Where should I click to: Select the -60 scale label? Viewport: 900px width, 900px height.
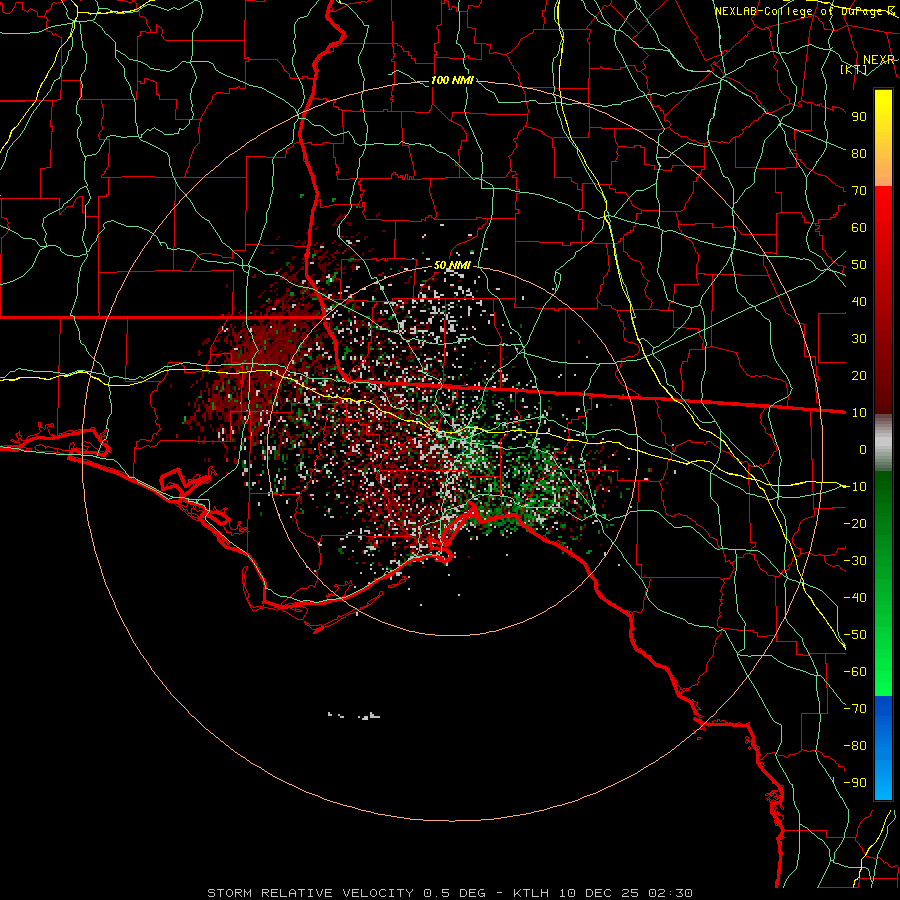[855, 672]
